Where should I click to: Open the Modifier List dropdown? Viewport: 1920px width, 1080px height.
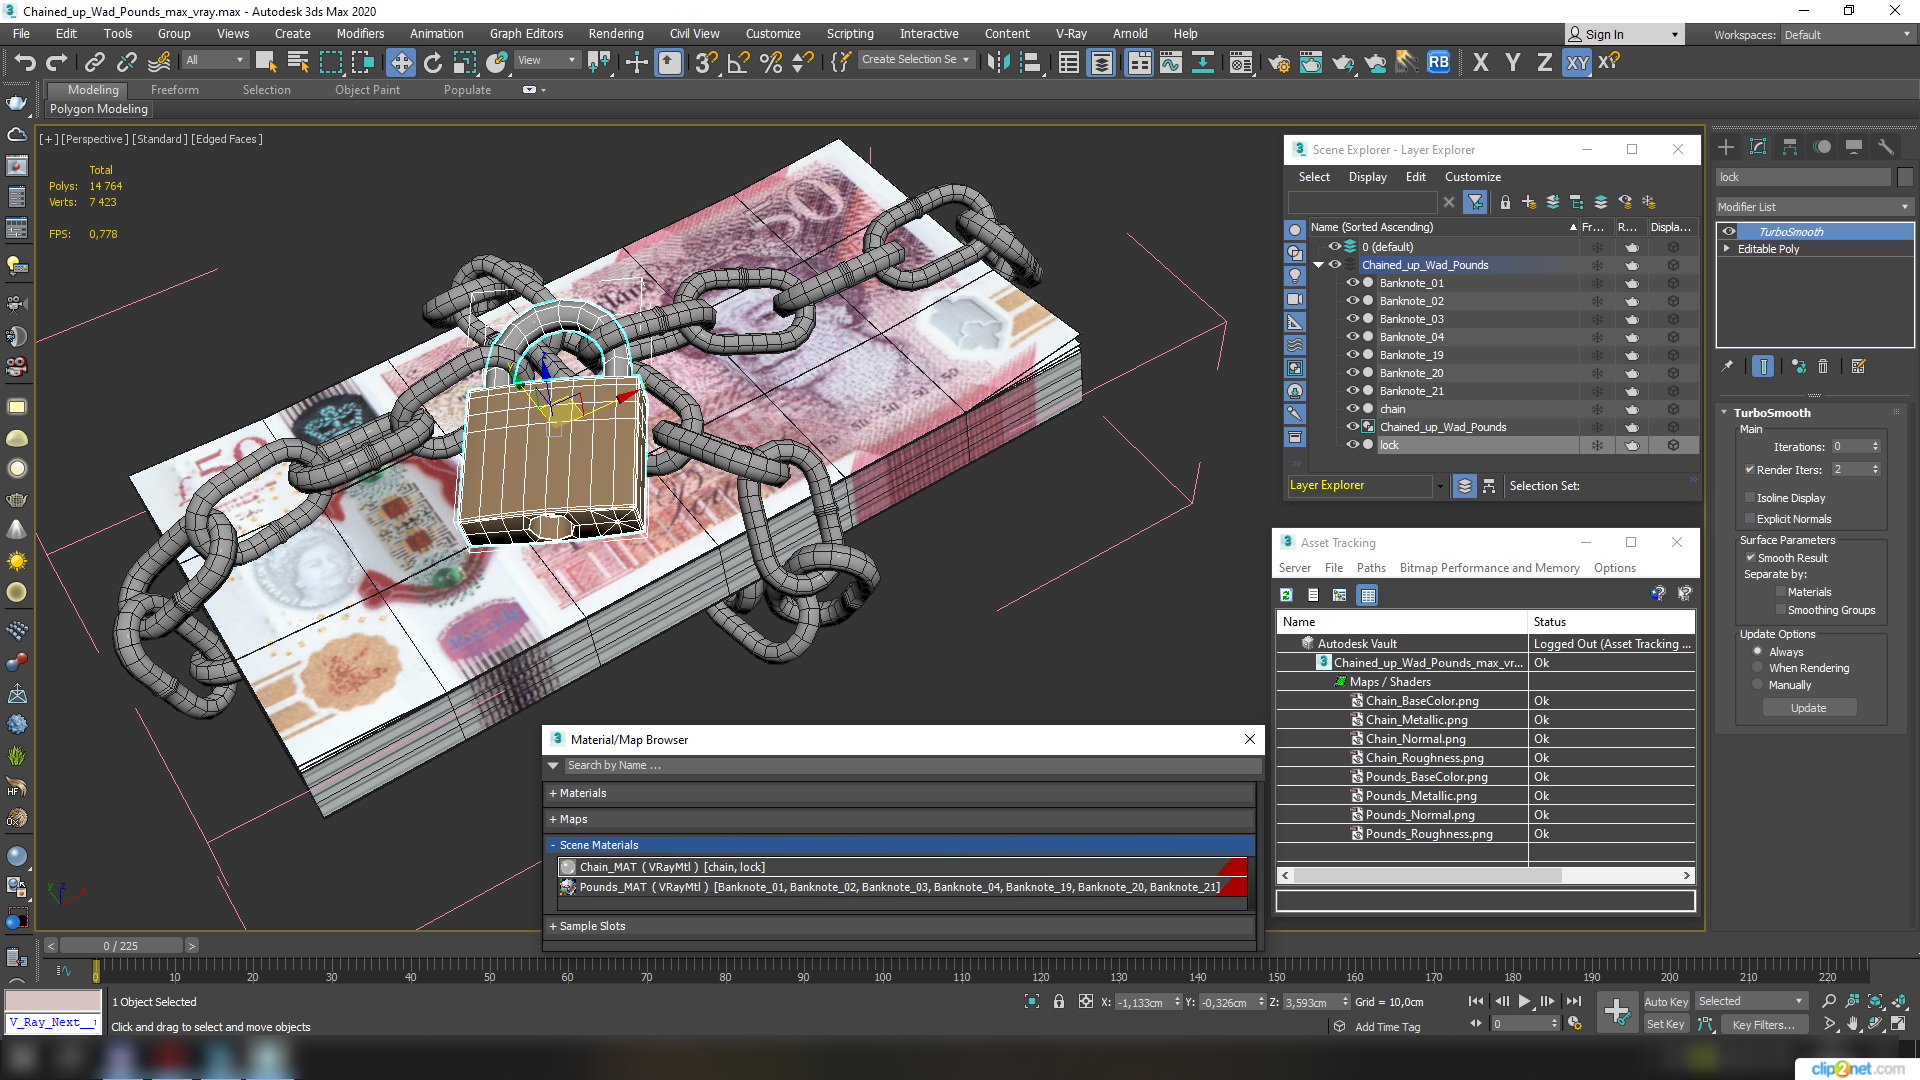pos(1813,207)
